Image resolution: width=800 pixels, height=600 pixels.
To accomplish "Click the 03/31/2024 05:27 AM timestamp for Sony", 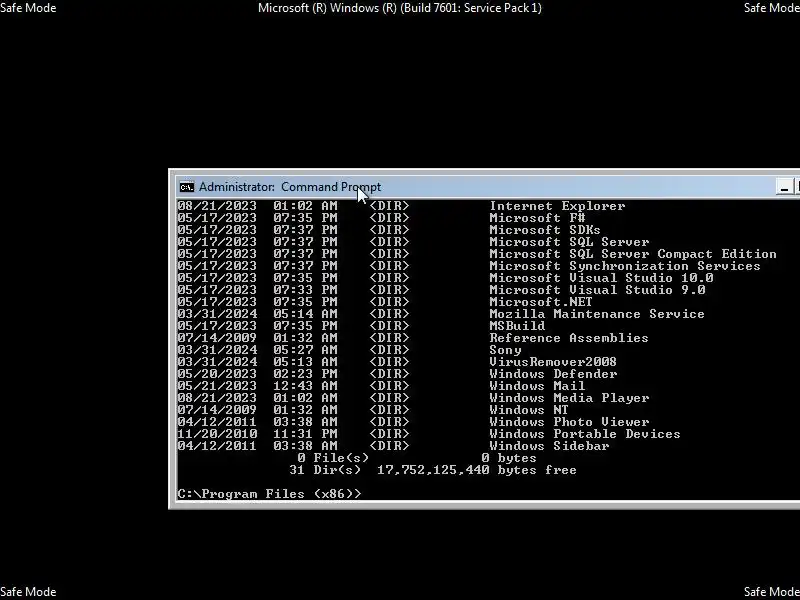I will point(257,350).
